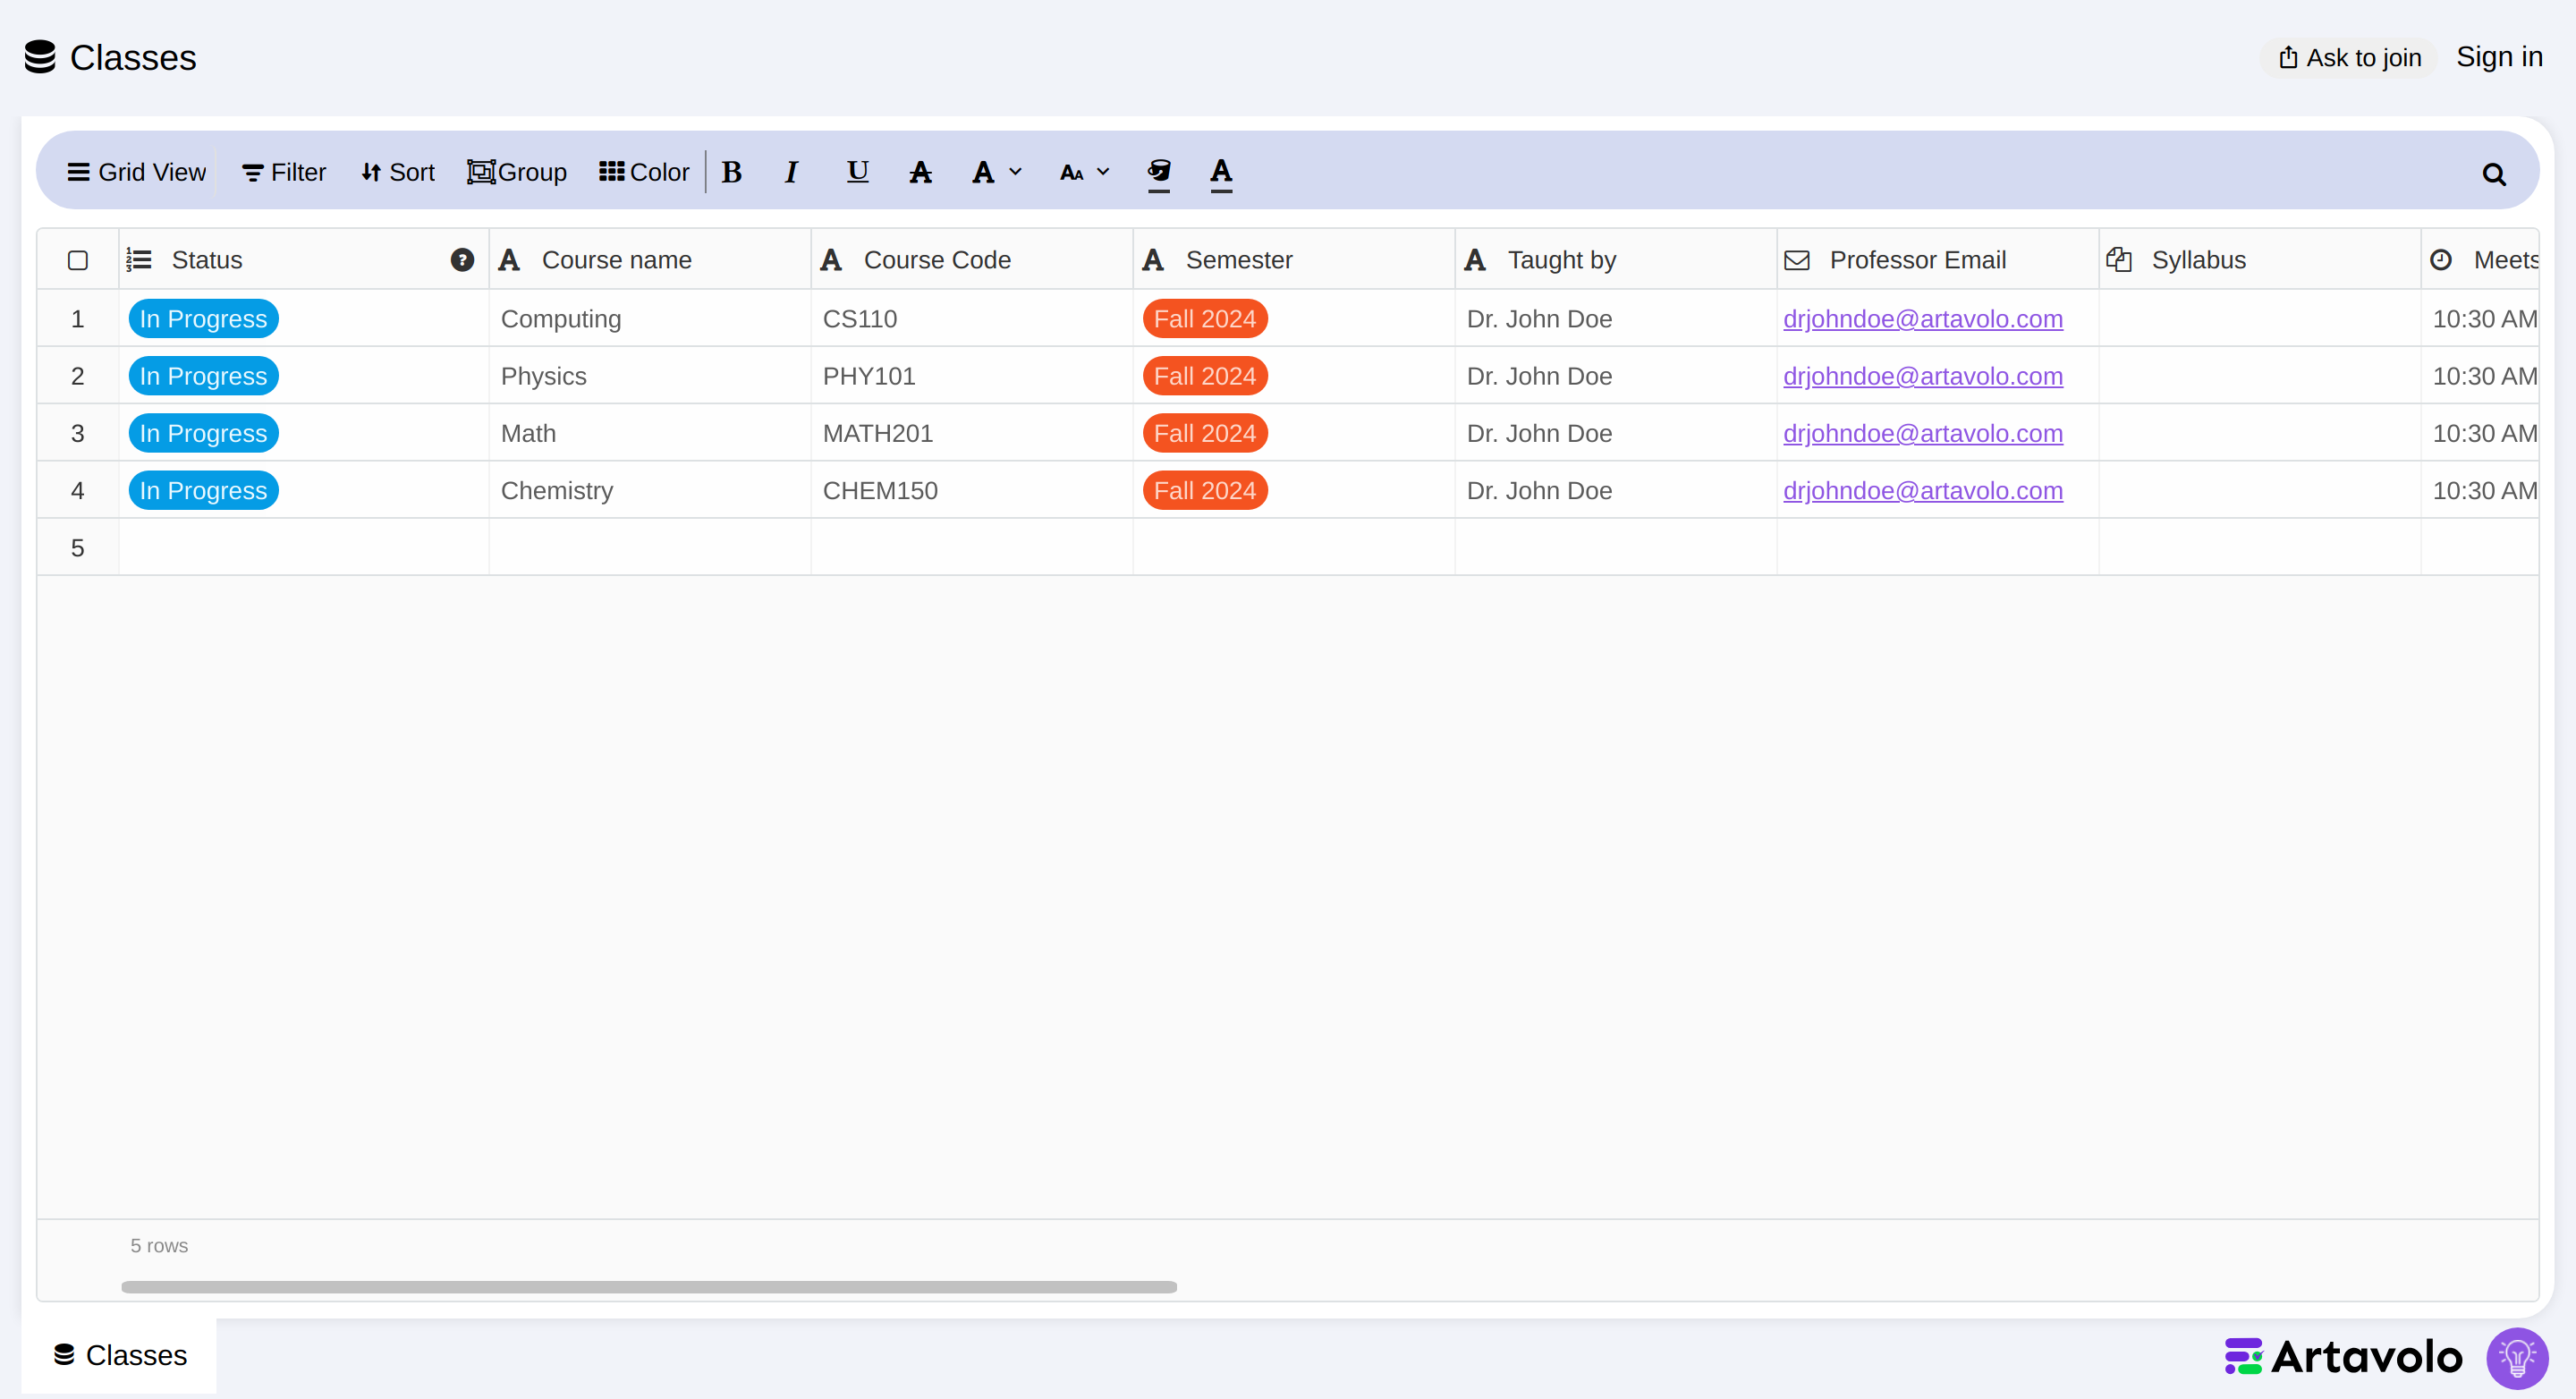Select the Classes tab at bottom
2576x1399 pixels.
120,1355
